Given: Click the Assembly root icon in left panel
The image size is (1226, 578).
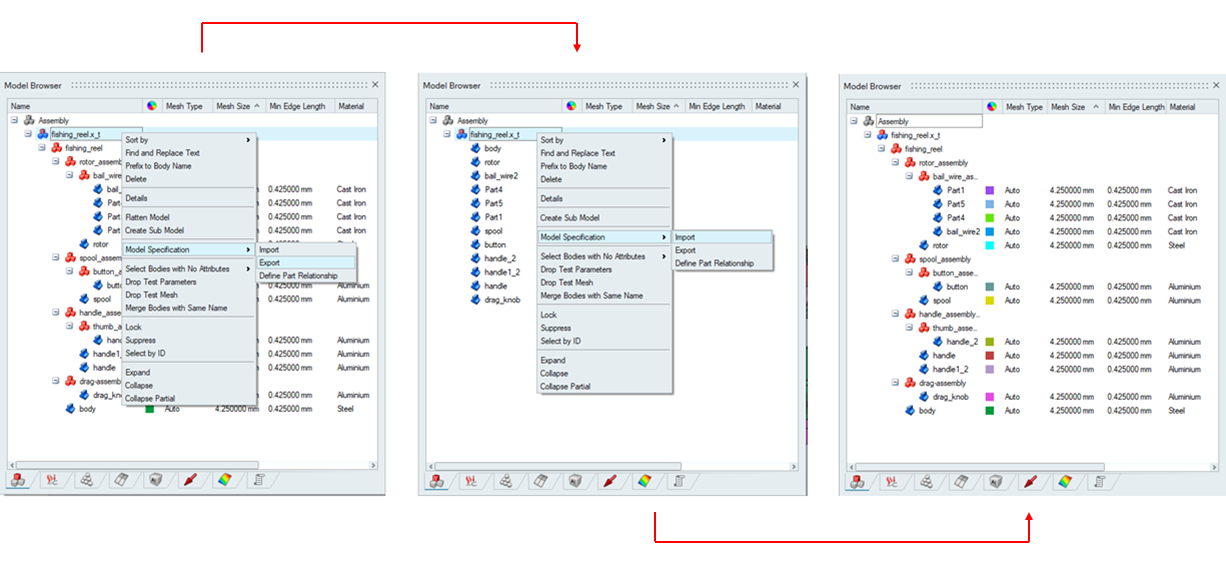Looking at the screenshot, I should (29, 120).
